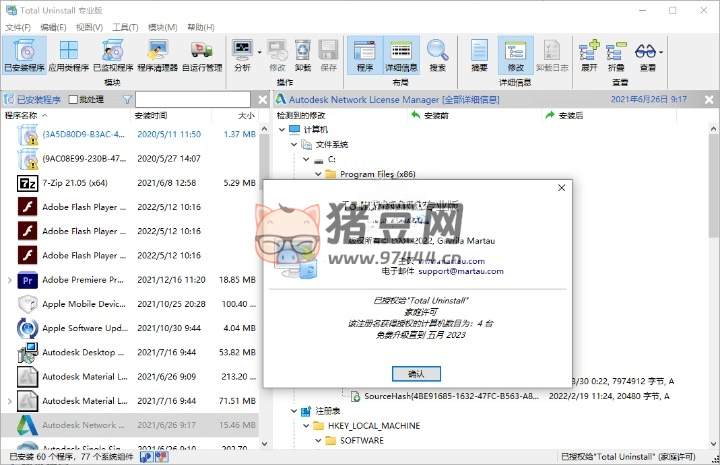Image resolution: width=720 pixels, height=465 pixels.
Task: Toggle the 详细信息 layout button
Action: [x=399, y=54]
